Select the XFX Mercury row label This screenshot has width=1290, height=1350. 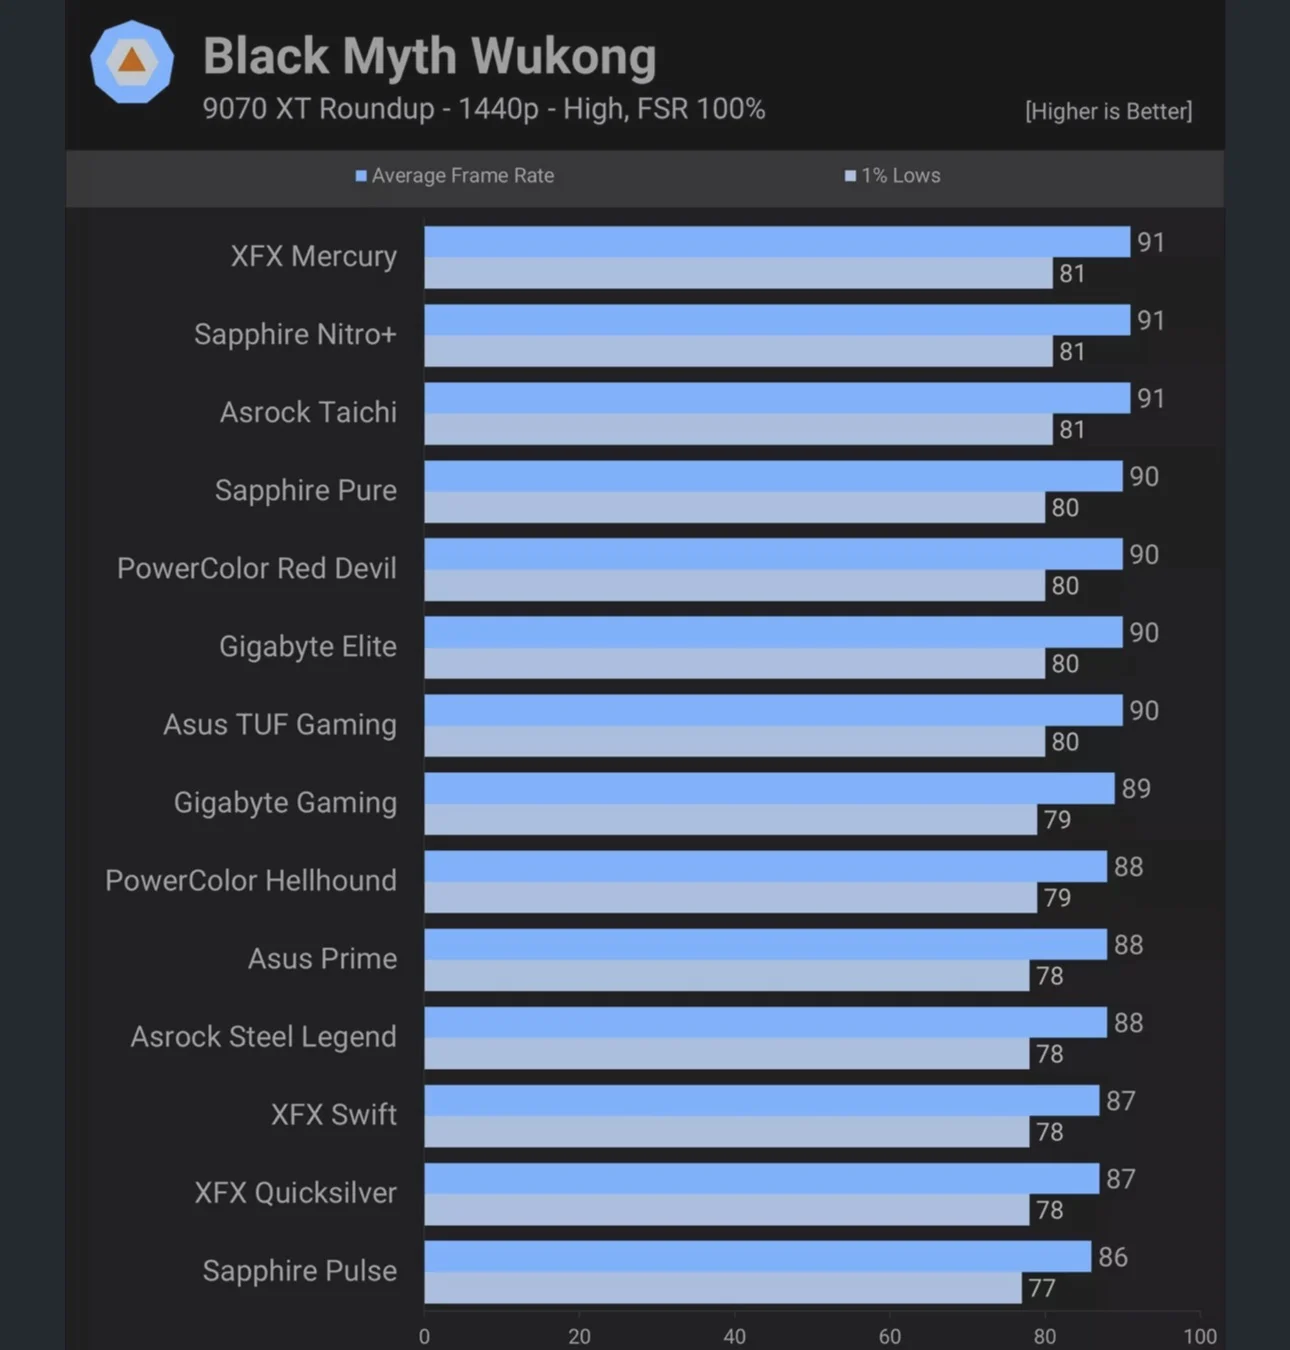tap(313, 256)
